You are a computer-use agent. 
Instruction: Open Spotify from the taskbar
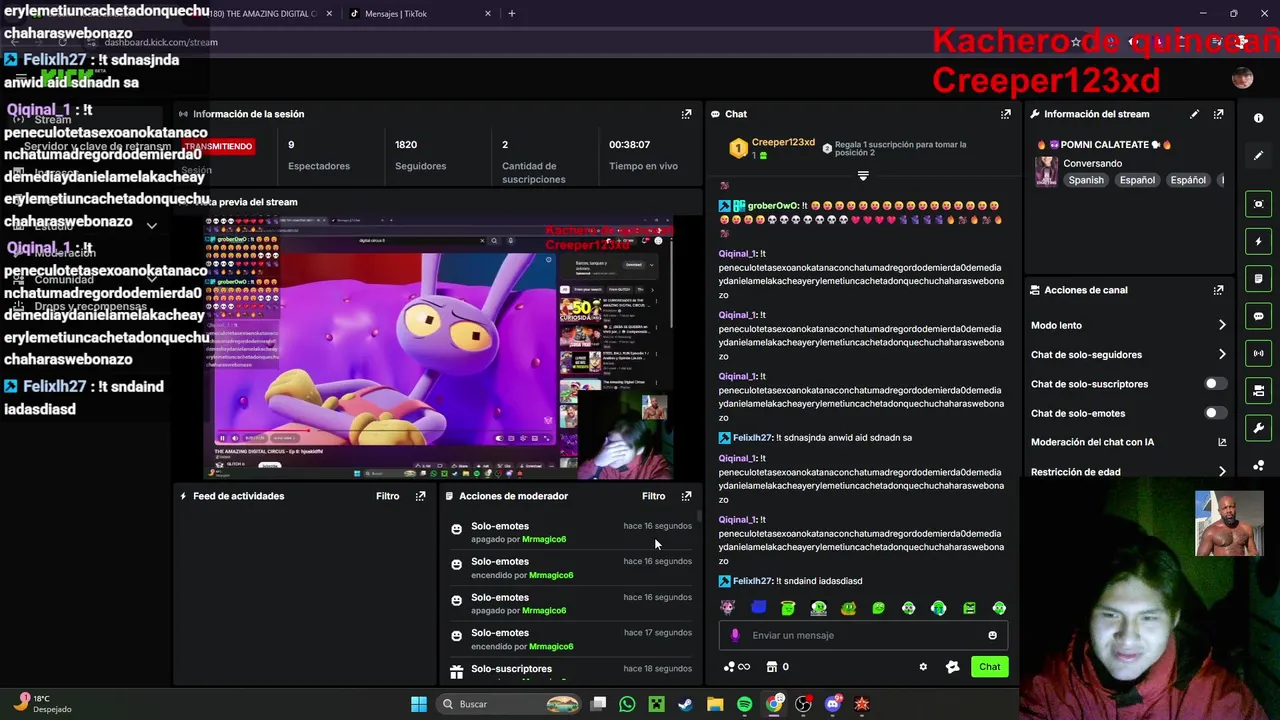744,704
